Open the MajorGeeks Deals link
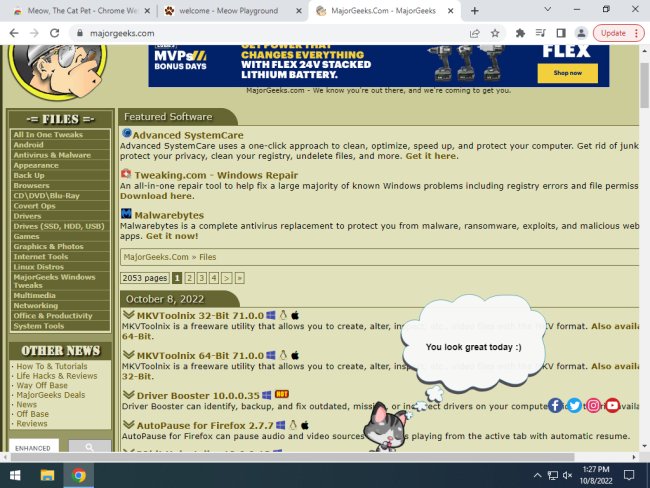Viewport: 650px width, 488px height. 51,395
